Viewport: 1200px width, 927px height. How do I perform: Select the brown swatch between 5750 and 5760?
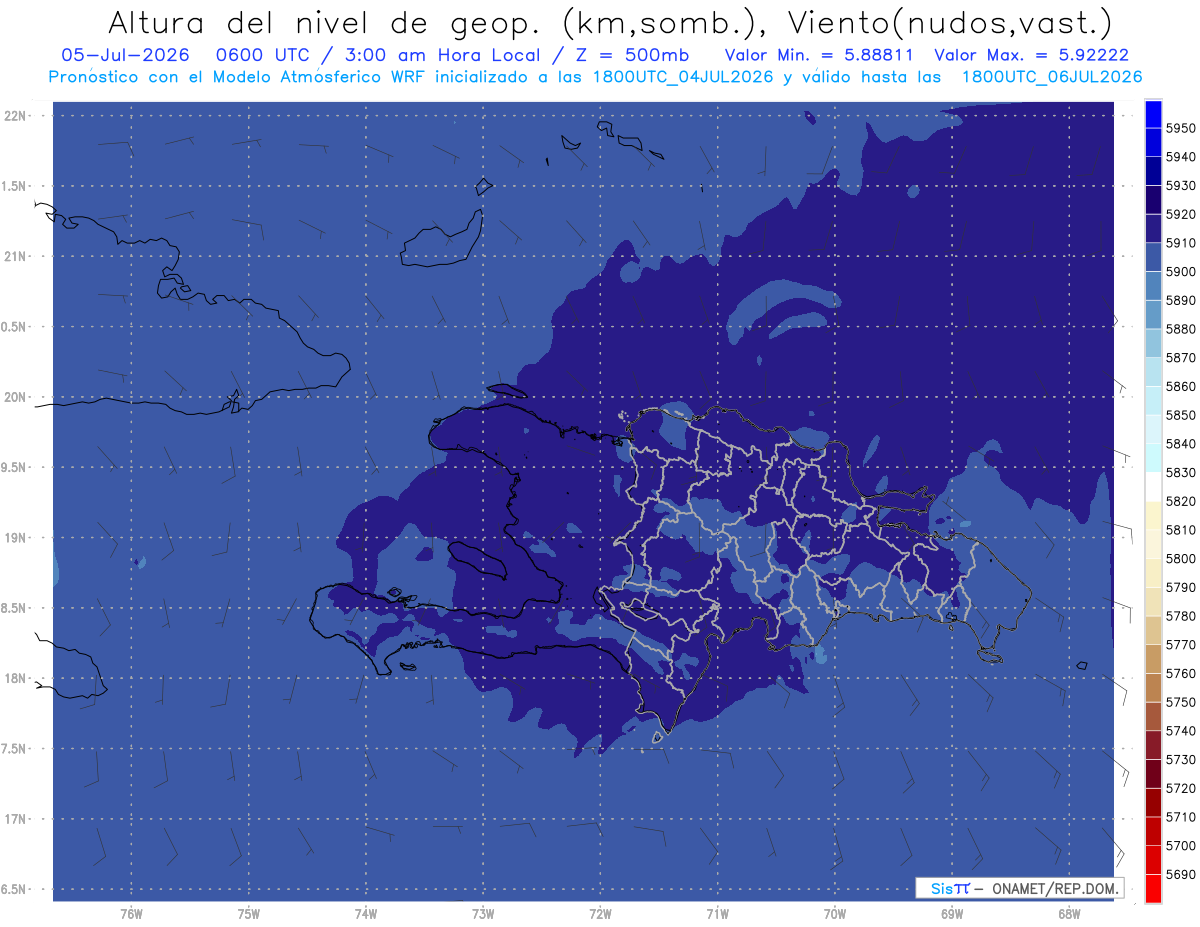pos(1153,688)
